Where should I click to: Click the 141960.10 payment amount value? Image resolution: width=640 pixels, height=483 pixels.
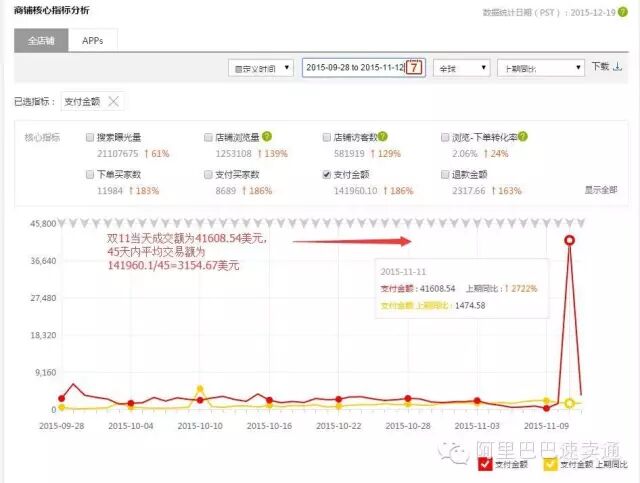(x=355, y=191)
